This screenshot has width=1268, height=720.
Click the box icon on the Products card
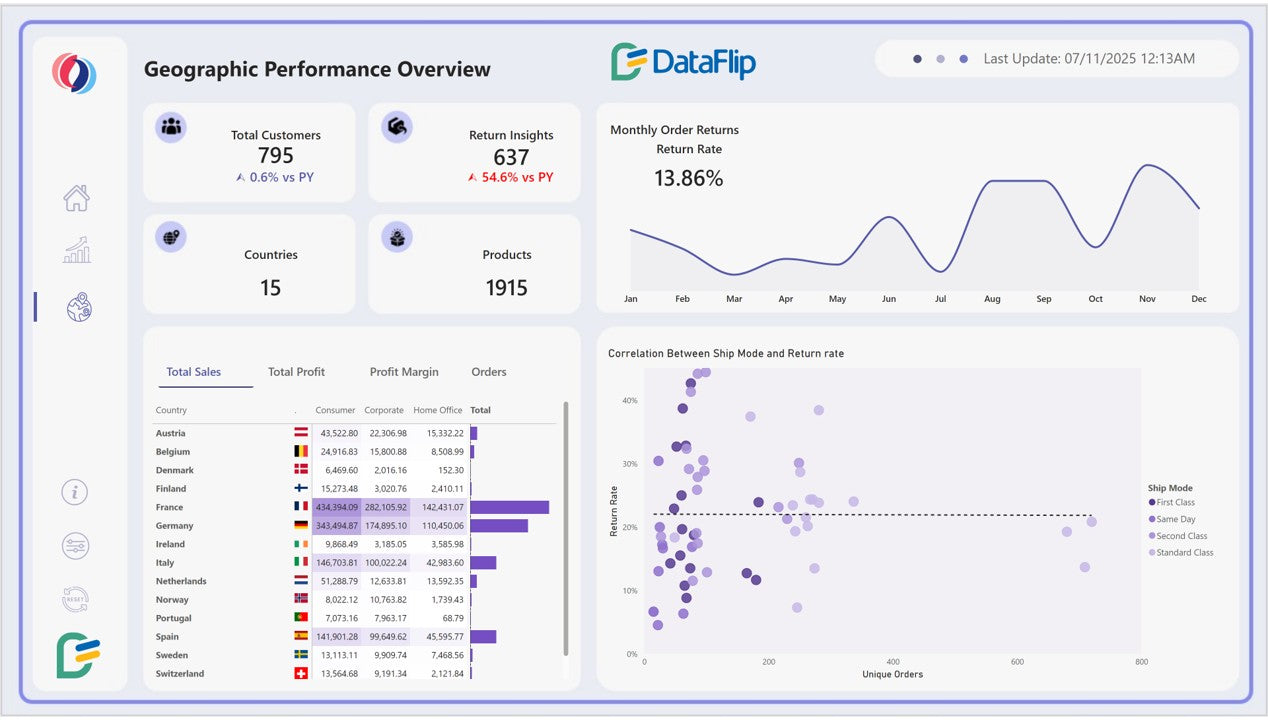396,237
